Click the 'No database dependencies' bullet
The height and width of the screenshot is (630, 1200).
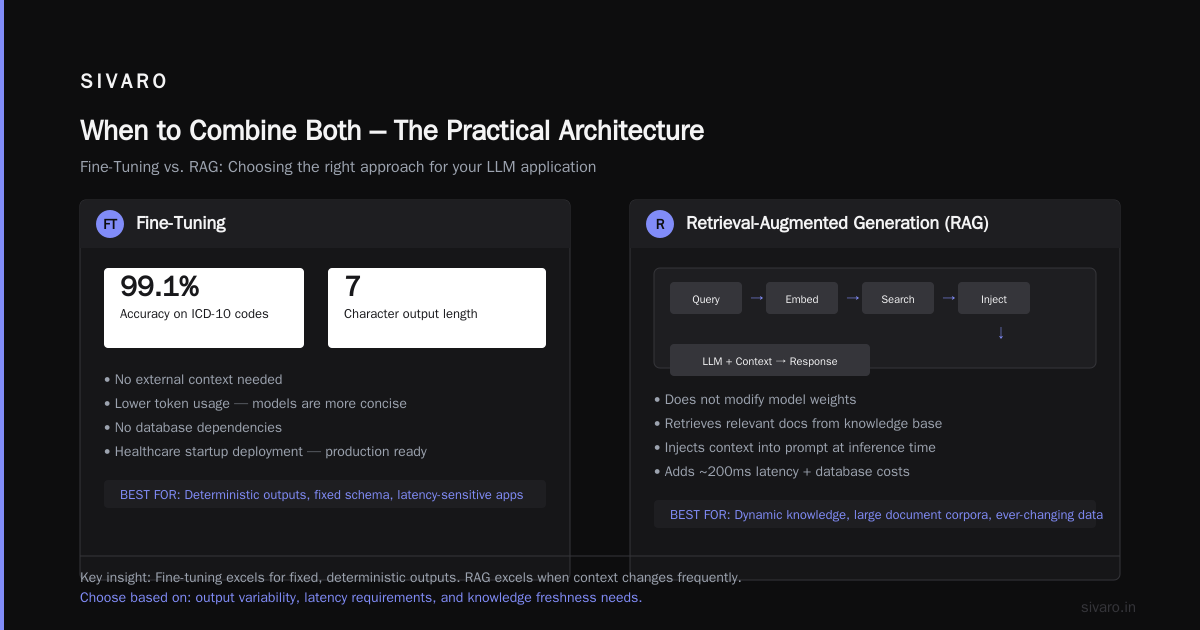click(193, 428)
